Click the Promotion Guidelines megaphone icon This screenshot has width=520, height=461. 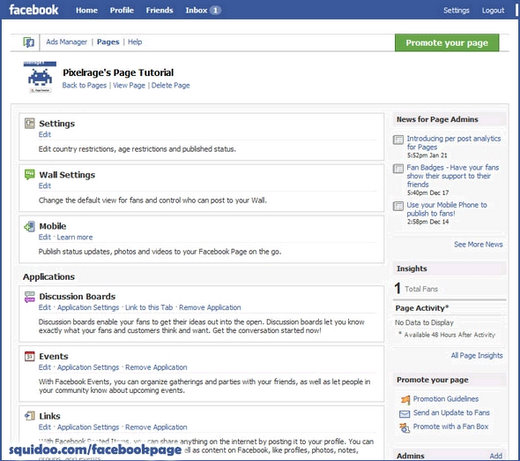(405, 399)
